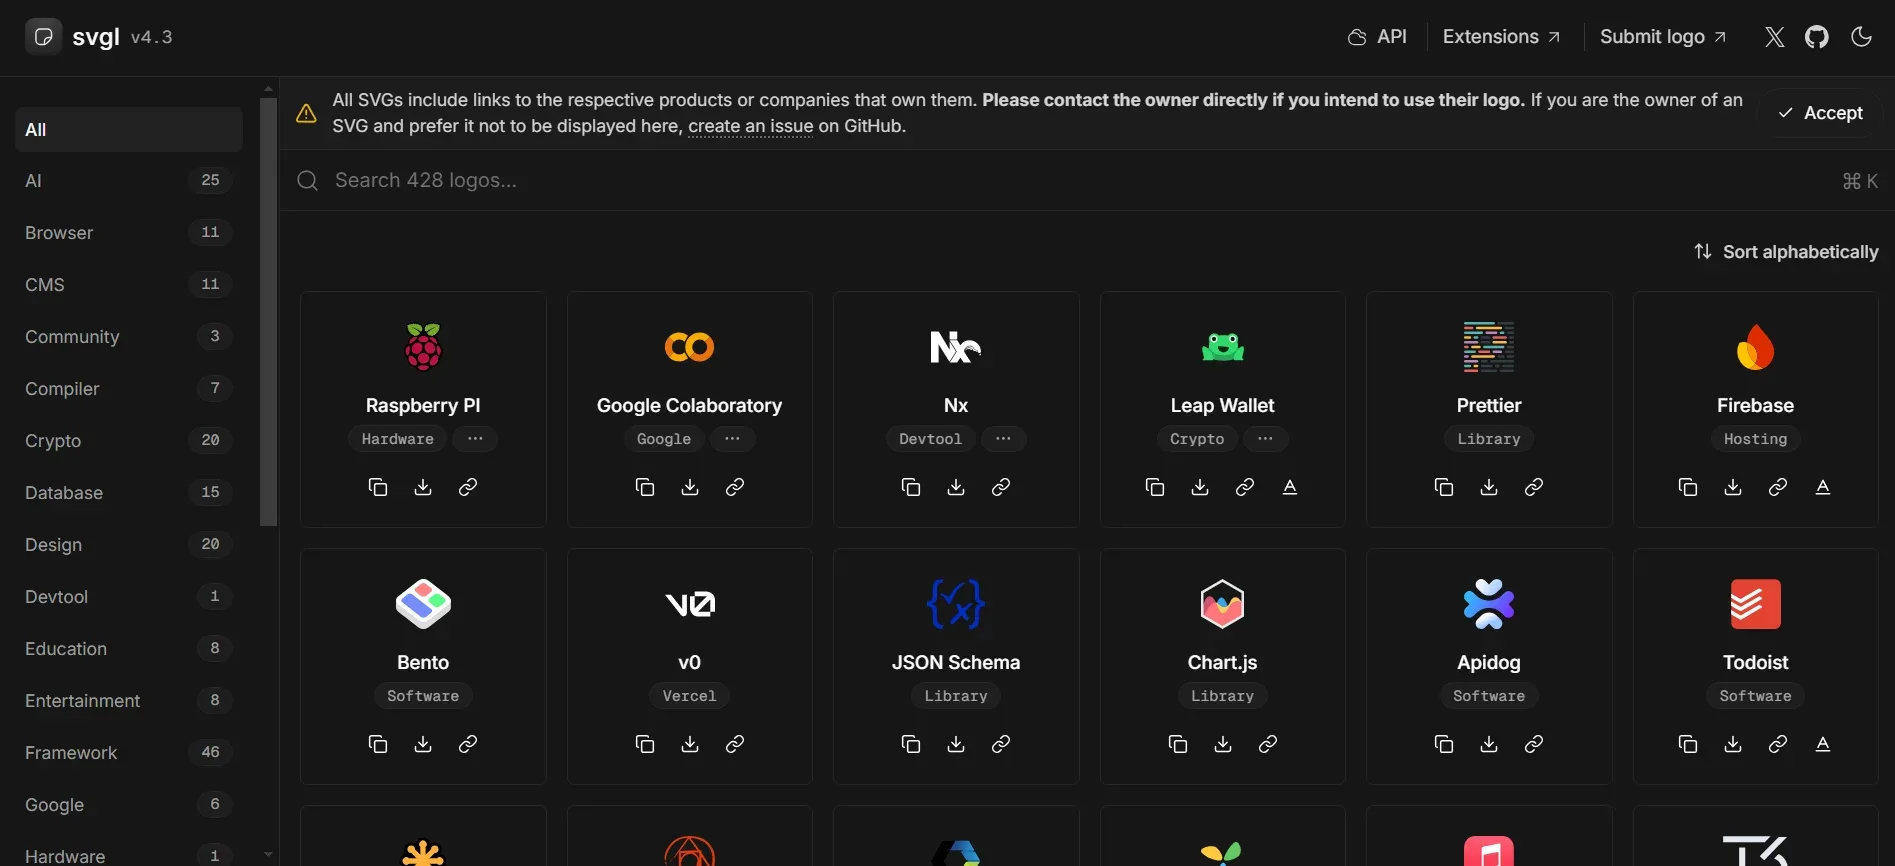Screen dimensions: 1895x866
Task: Download the Leap Wallet logo
Action: (x=1200, y=487)
